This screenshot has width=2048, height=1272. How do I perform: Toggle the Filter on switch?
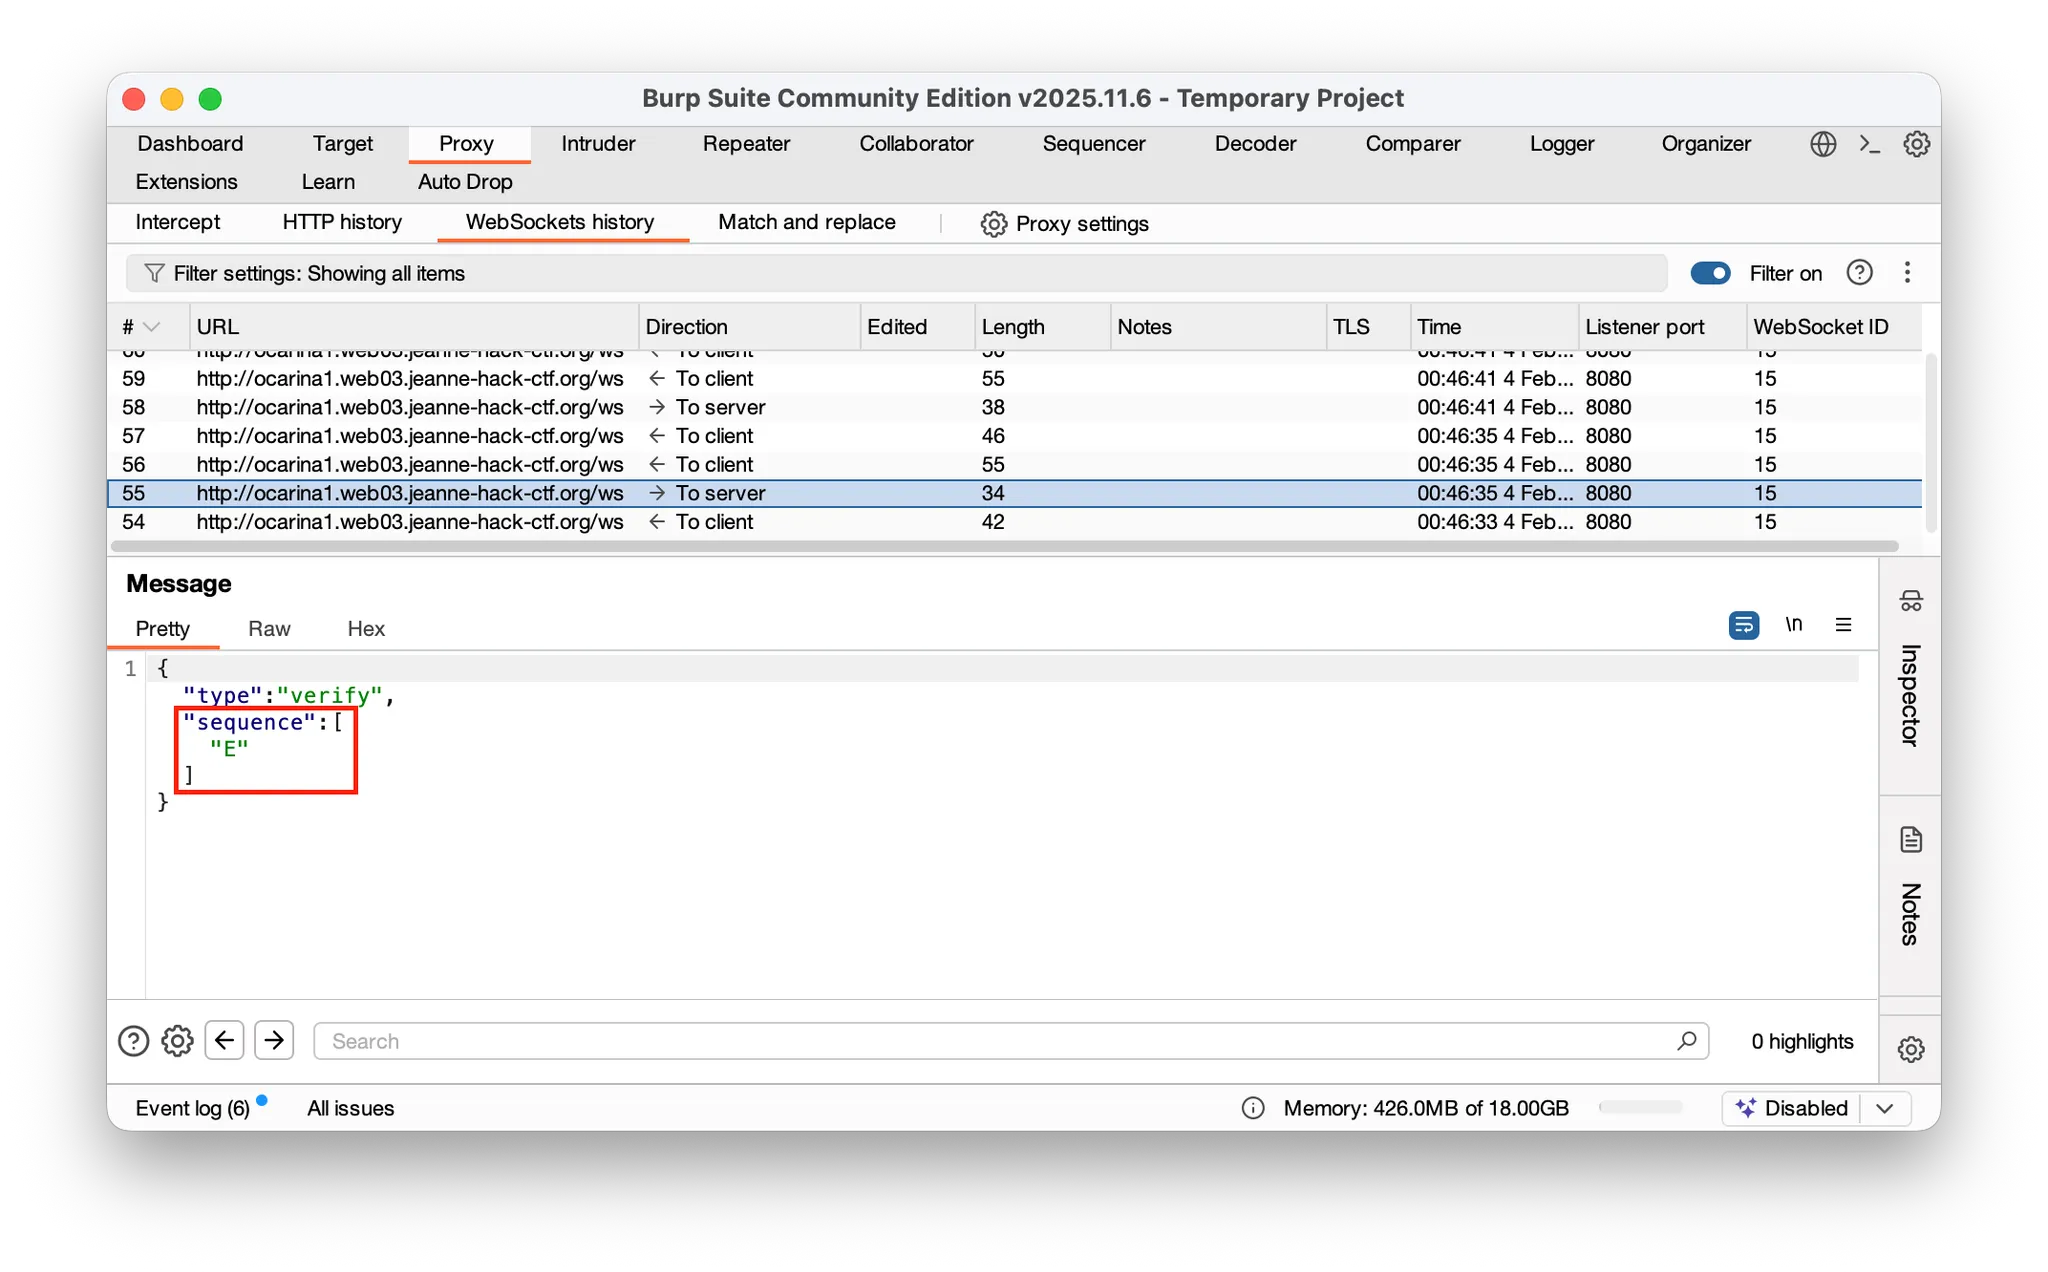[x=1710, y=273]
